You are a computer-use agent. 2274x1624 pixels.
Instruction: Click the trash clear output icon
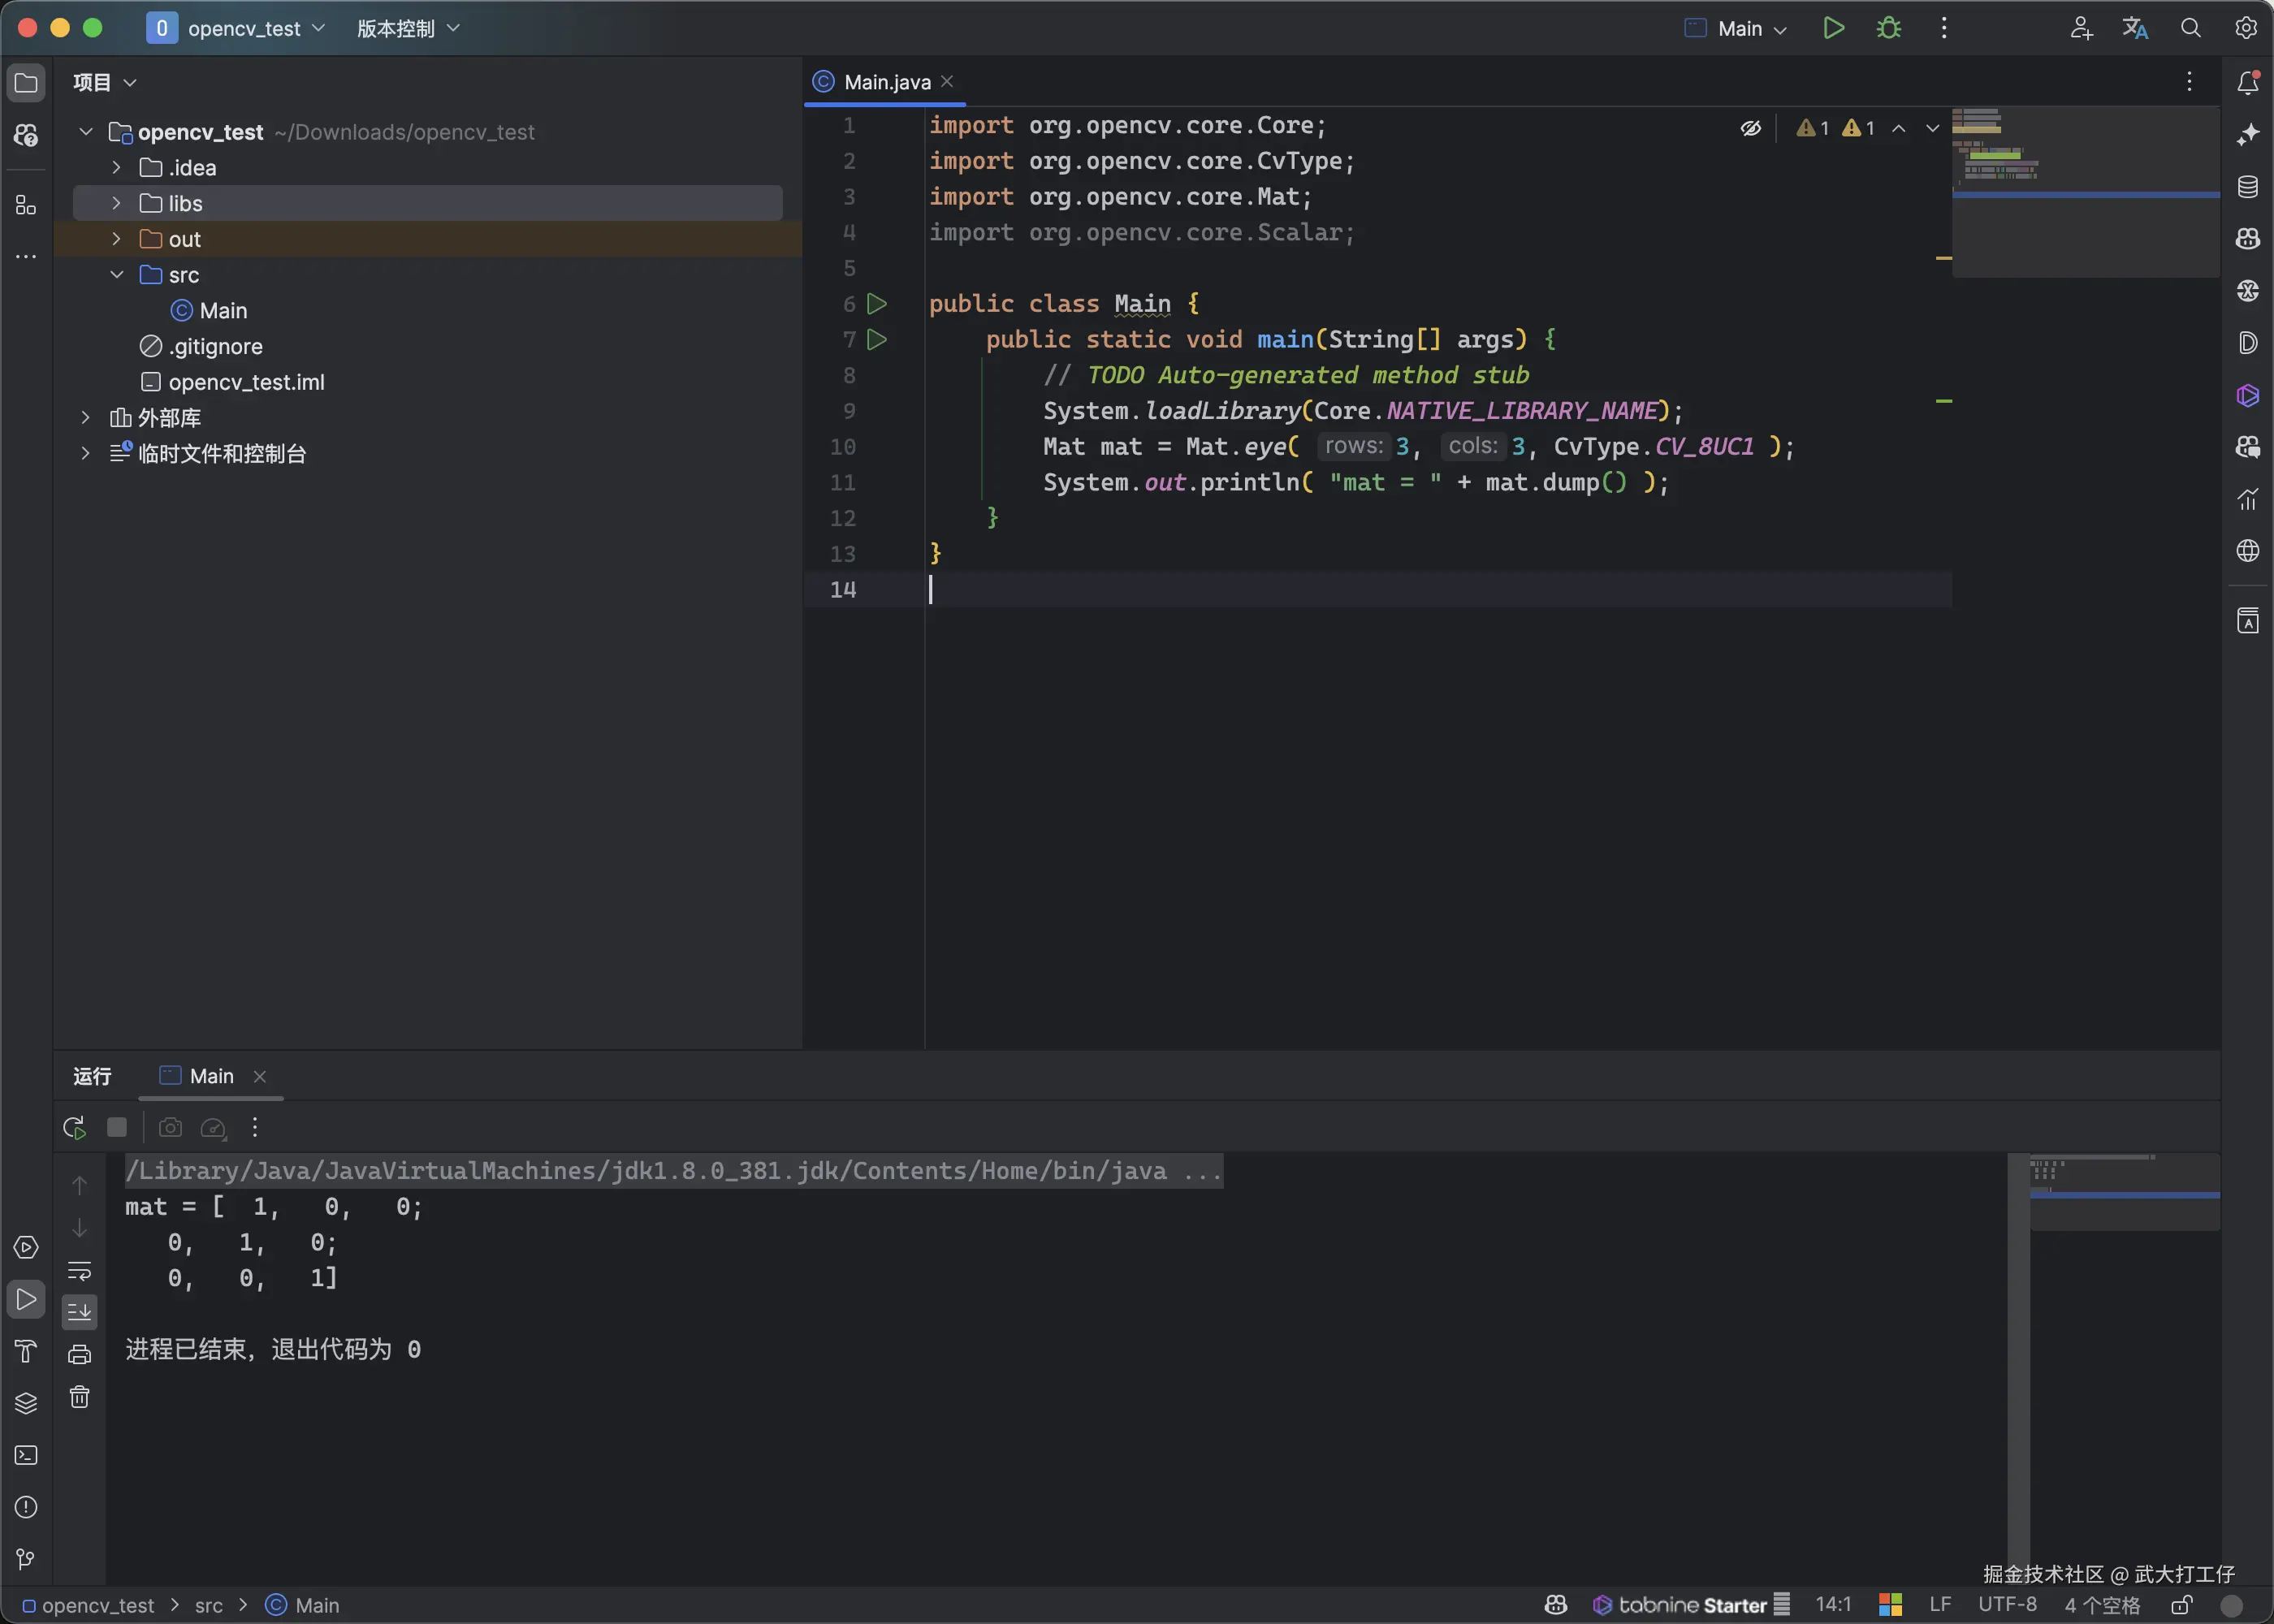pyautogui.click(x=80, y=1397)
